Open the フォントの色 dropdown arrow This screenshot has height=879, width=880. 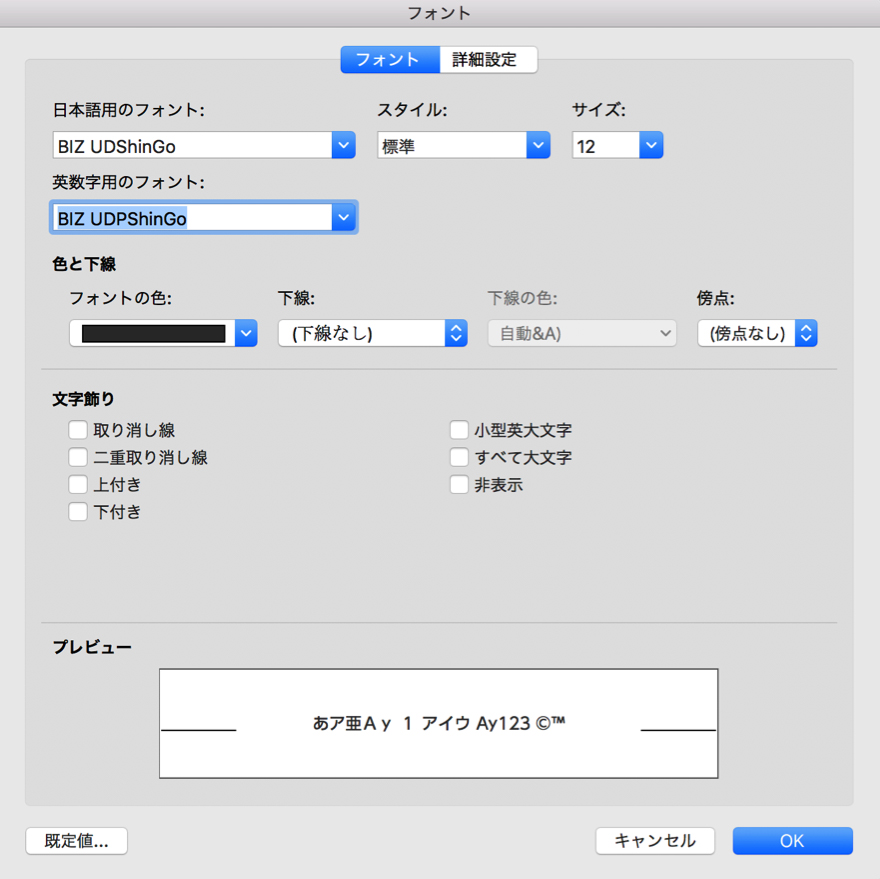246,333
